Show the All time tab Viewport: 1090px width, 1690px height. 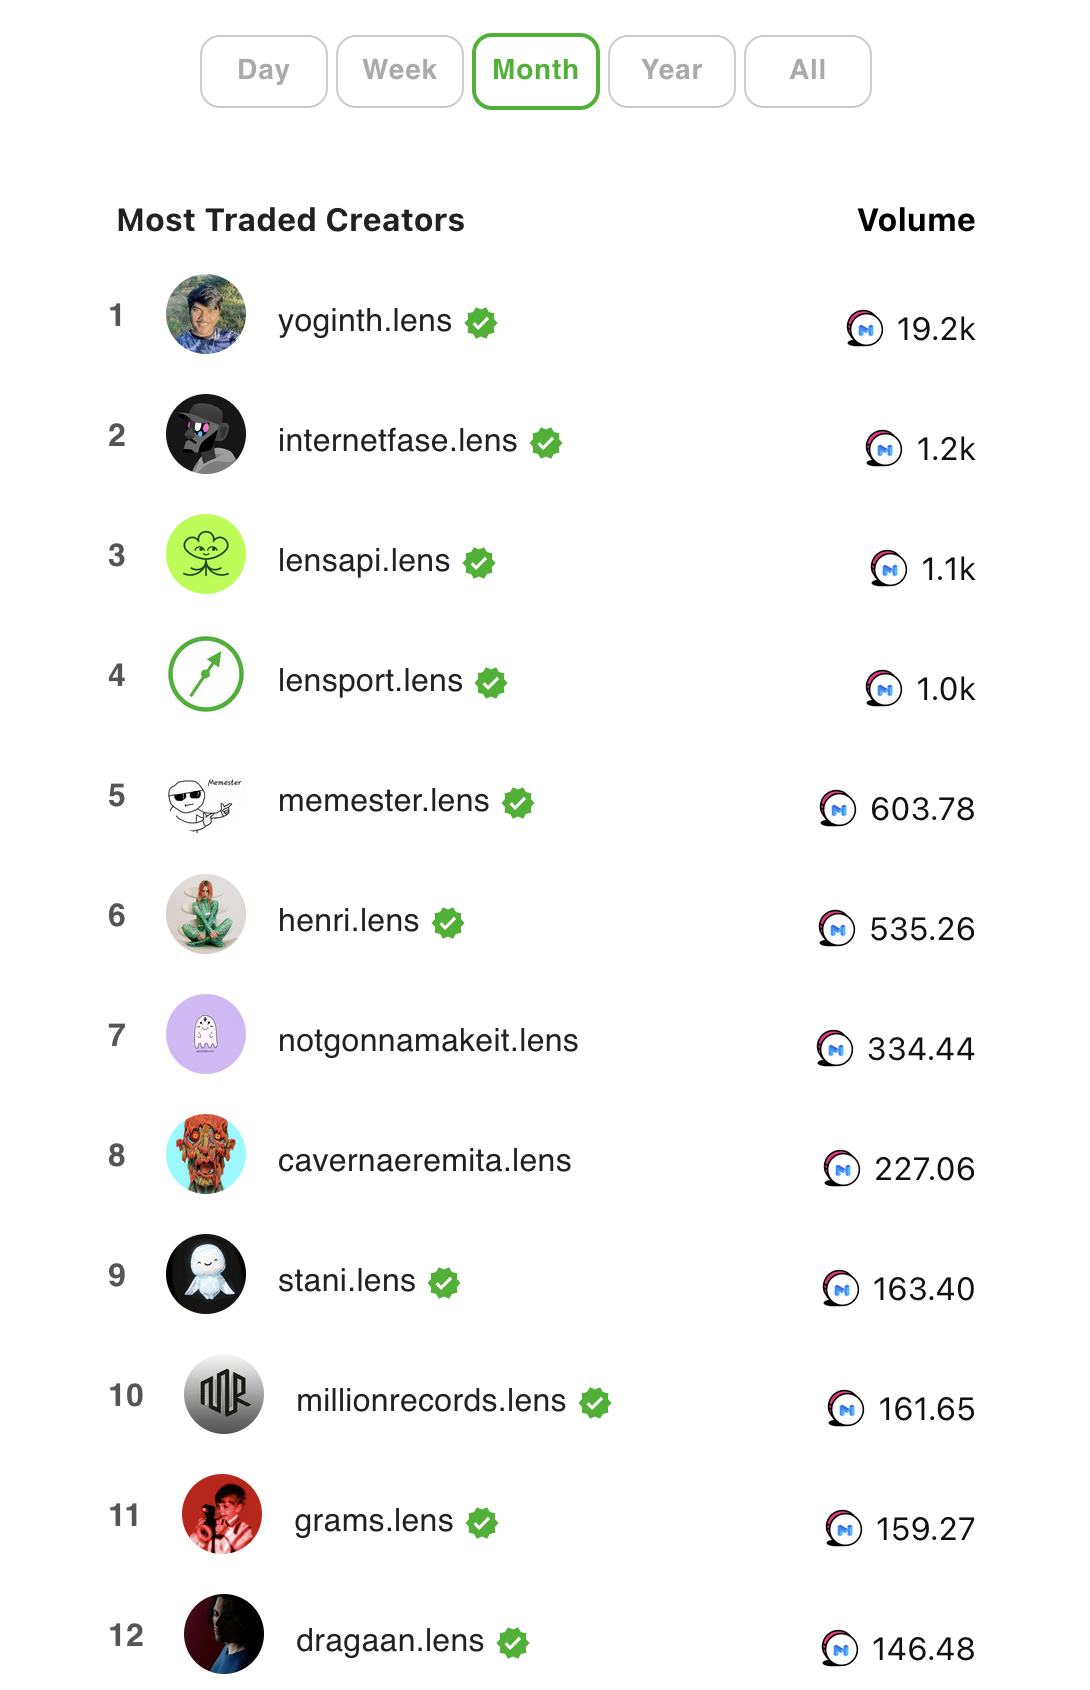click(808, 71)
